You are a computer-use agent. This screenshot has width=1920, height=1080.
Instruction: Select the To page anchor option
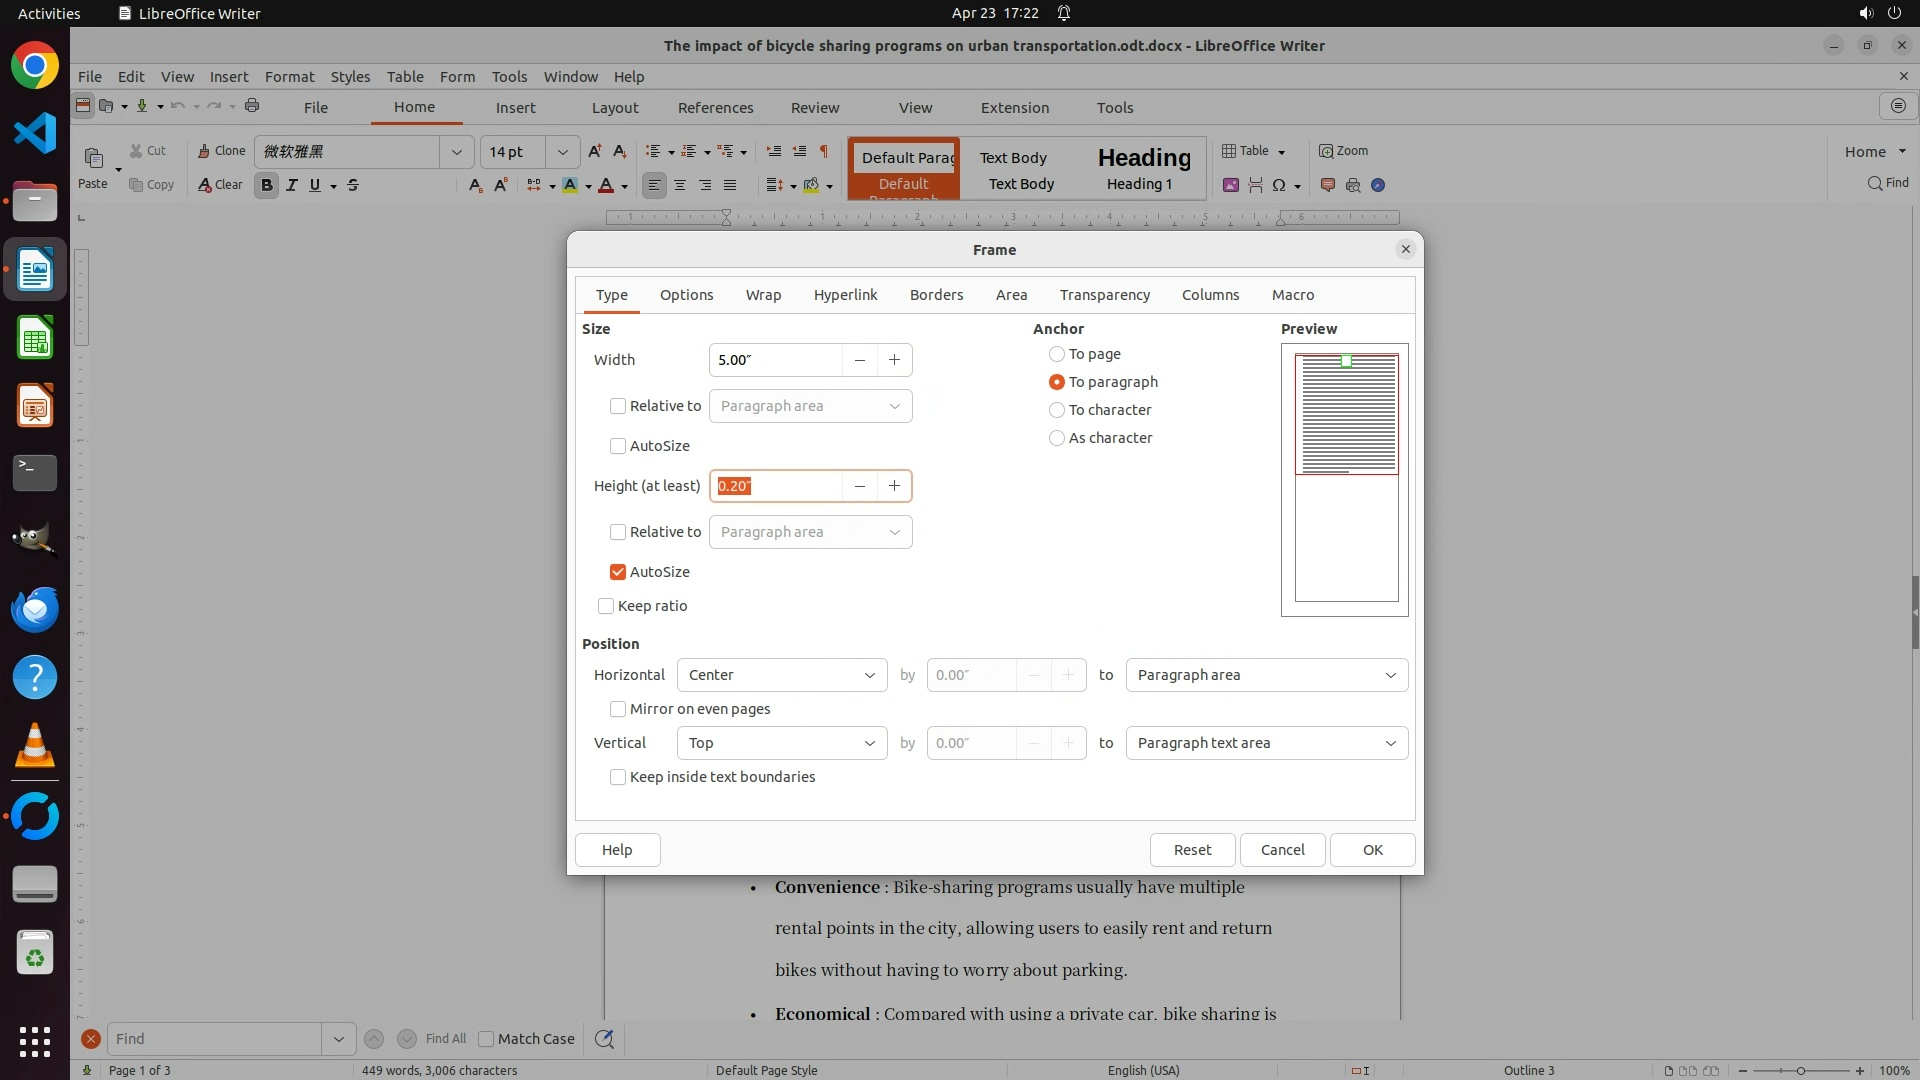pos(1057,354)
